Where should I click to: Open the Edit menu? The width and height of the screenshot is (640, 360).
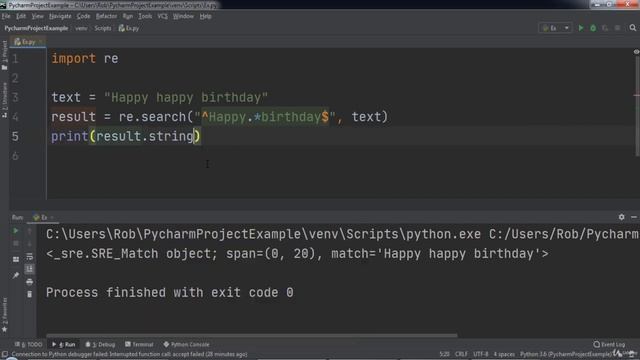(21, 16)
